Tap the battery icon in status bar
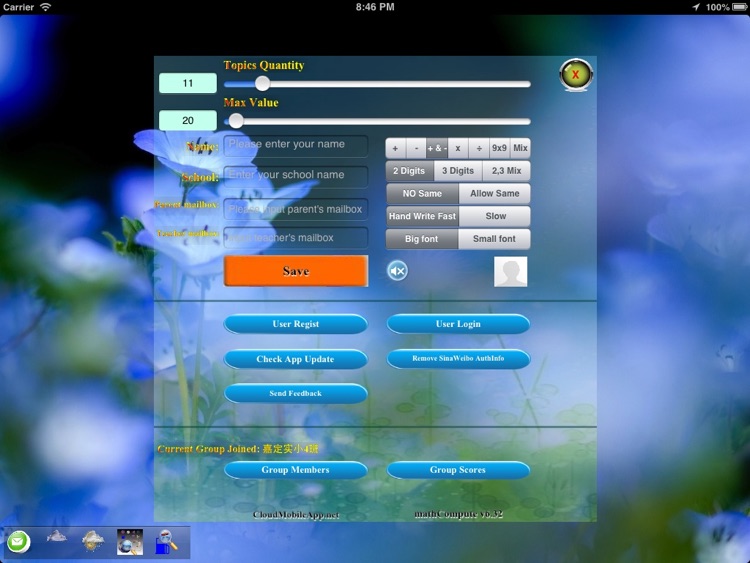The width and height of the screenshot is (750, 563). [x=739, y=7]
